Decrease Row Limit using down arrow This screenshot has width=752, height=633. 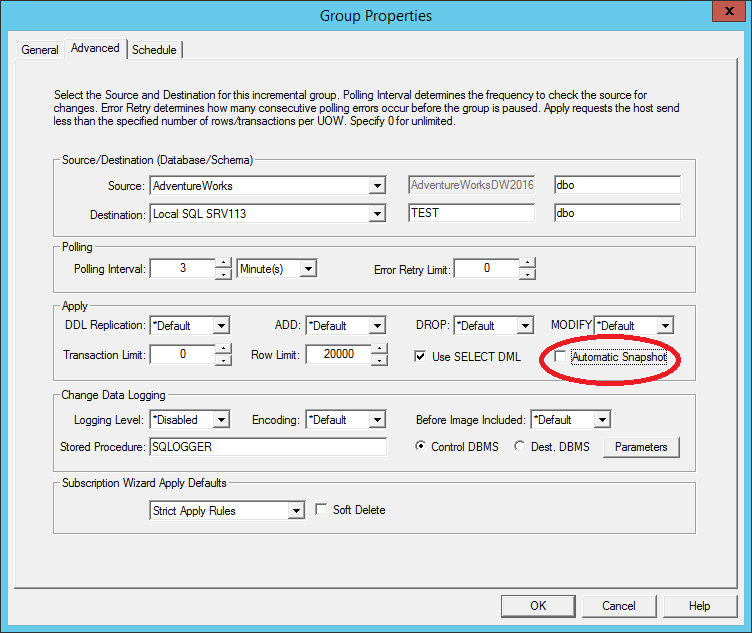click(379, 360)
